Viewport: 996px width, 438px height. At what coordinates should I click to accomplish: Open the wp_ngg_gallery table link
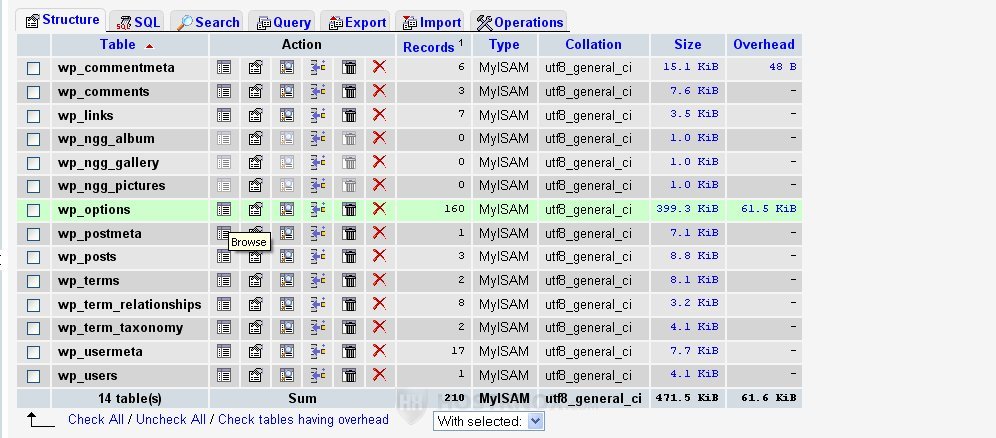point(109,163)
